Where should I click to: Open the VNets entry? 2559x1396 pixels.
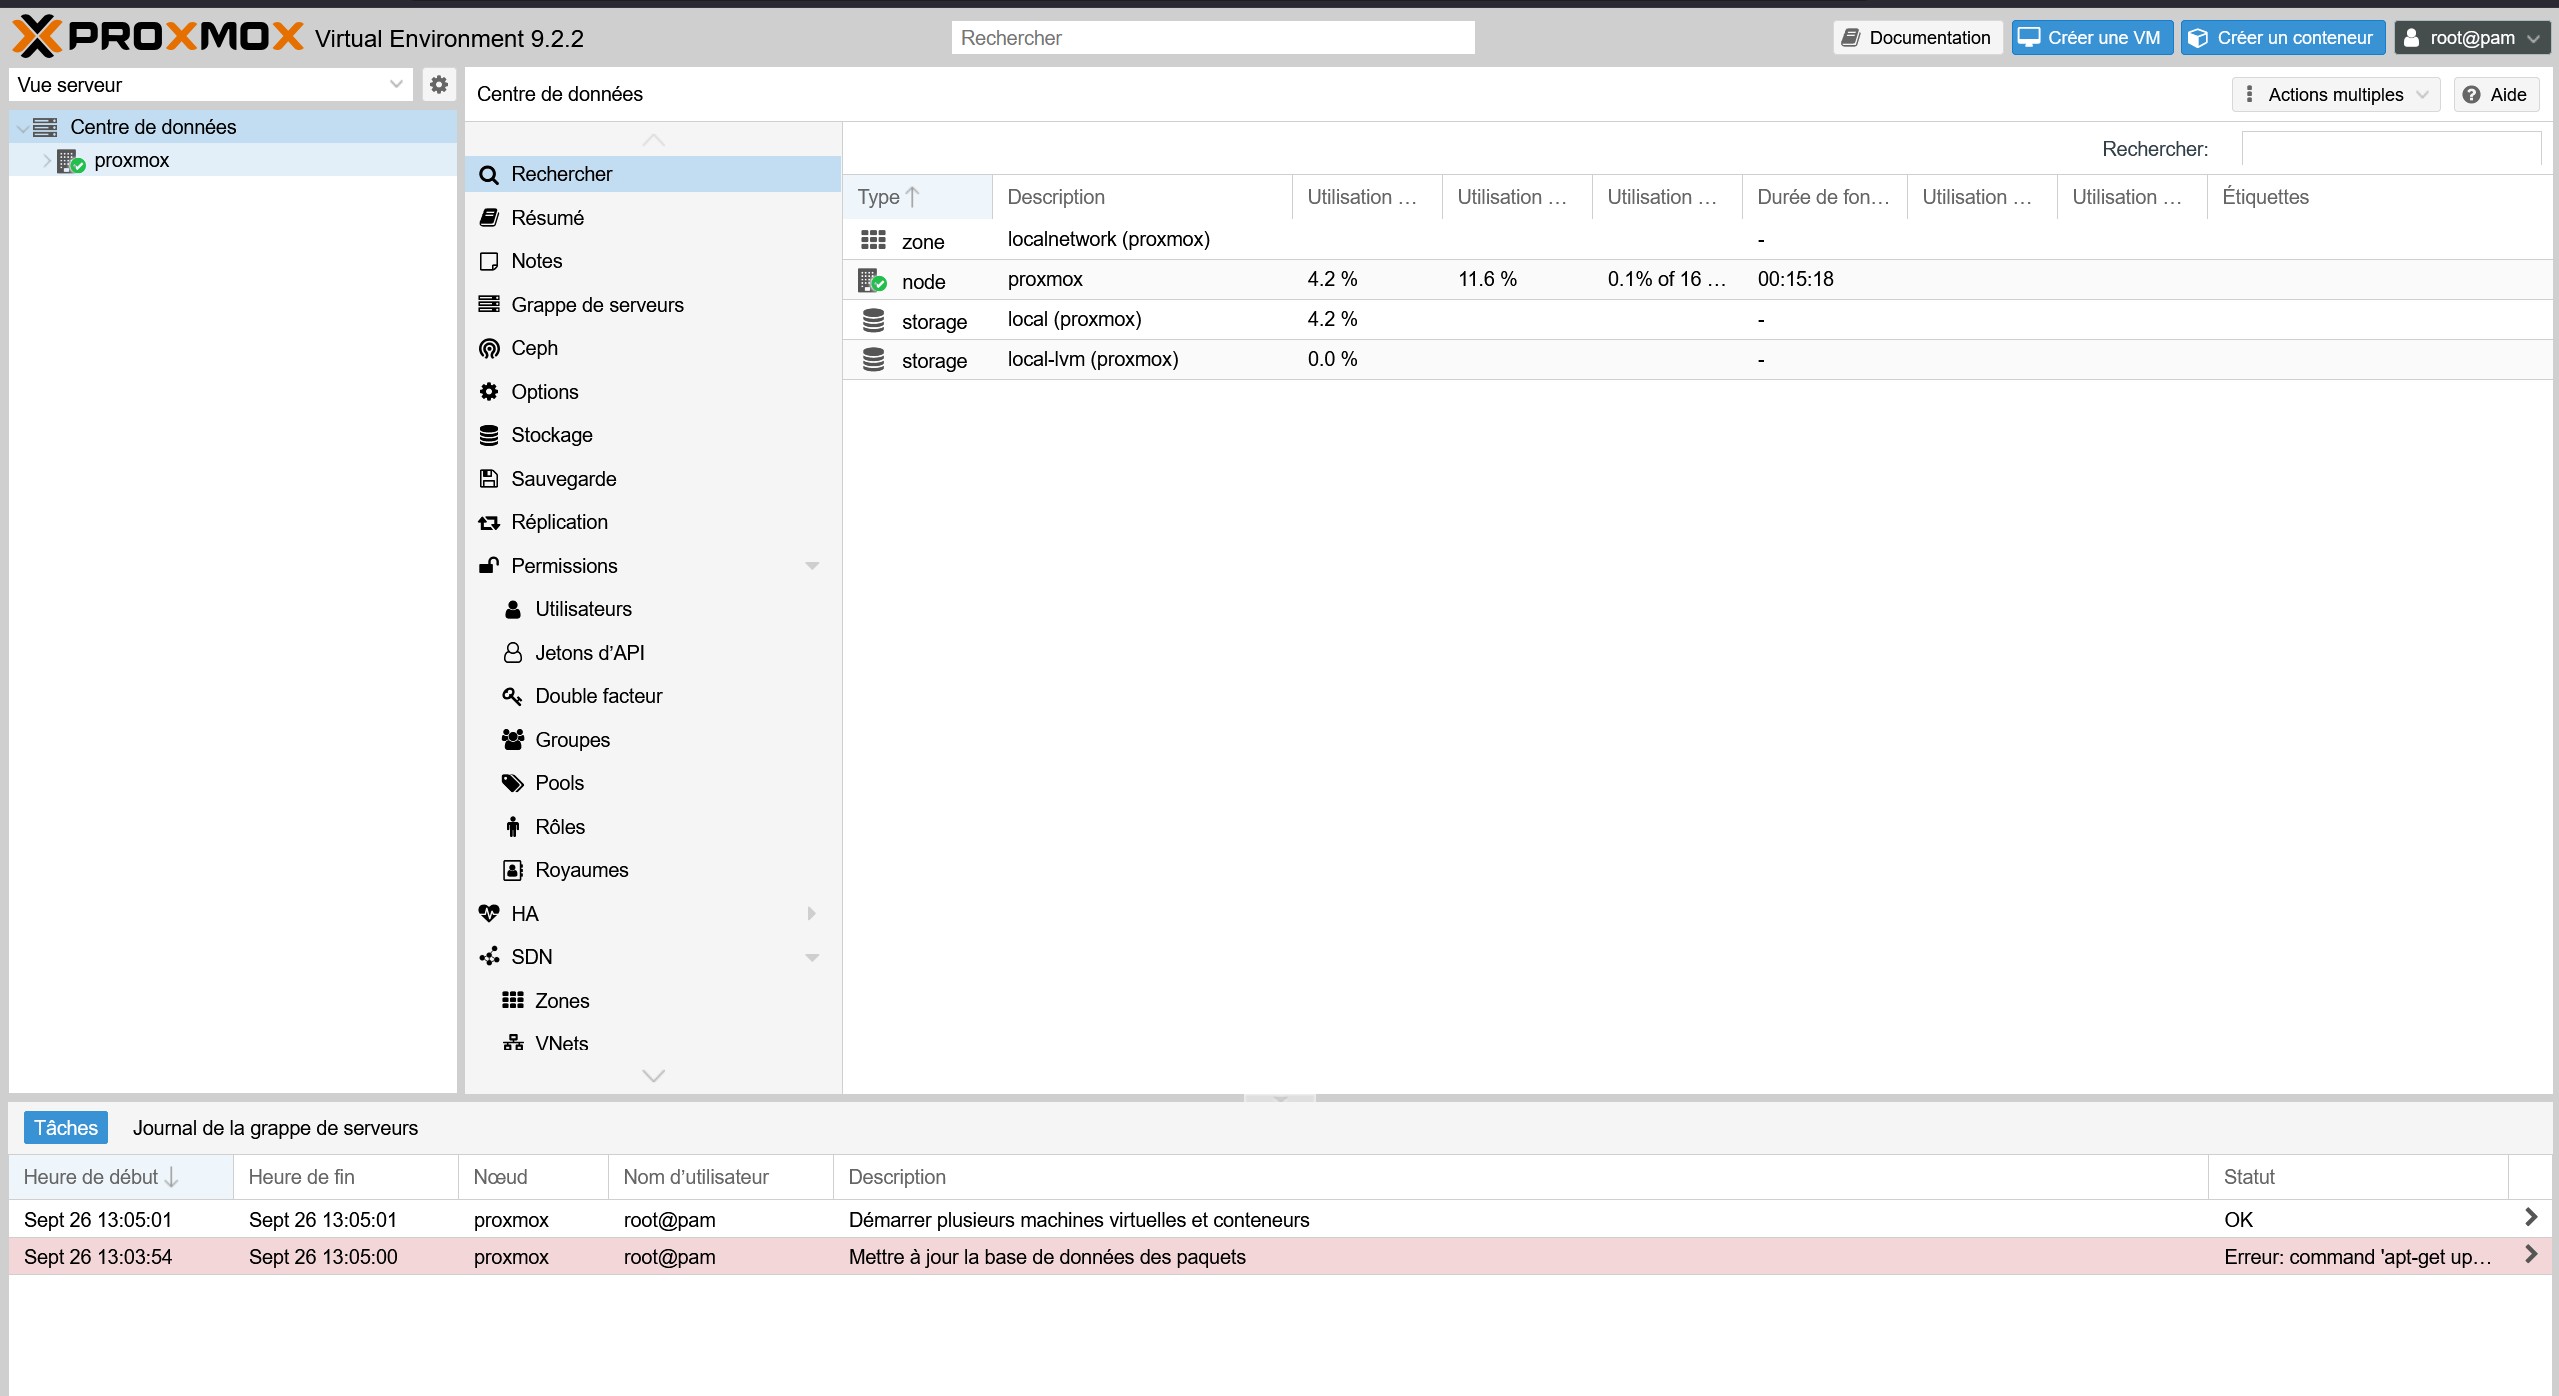pos(652,1043)
